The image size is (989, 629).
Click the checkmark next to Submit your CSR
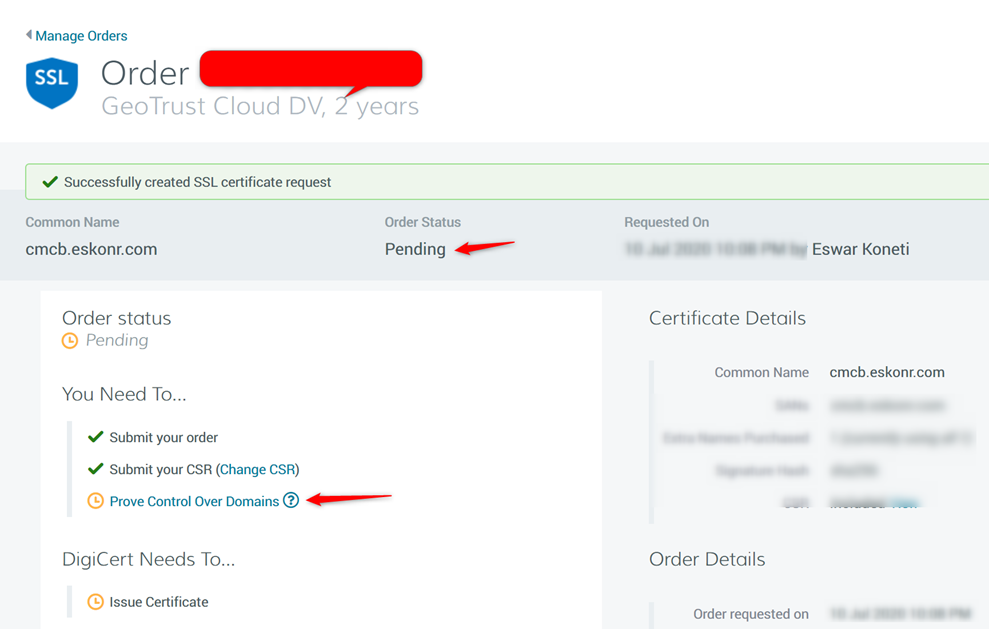coord(96,469)
